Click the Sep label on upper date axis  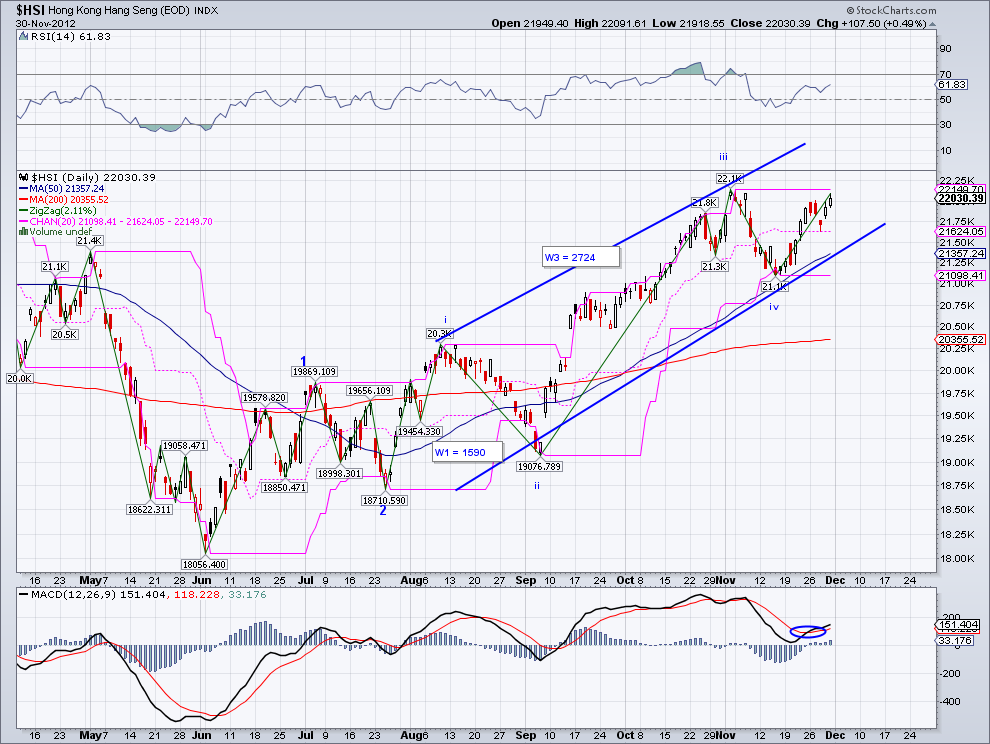coord(525,580)
